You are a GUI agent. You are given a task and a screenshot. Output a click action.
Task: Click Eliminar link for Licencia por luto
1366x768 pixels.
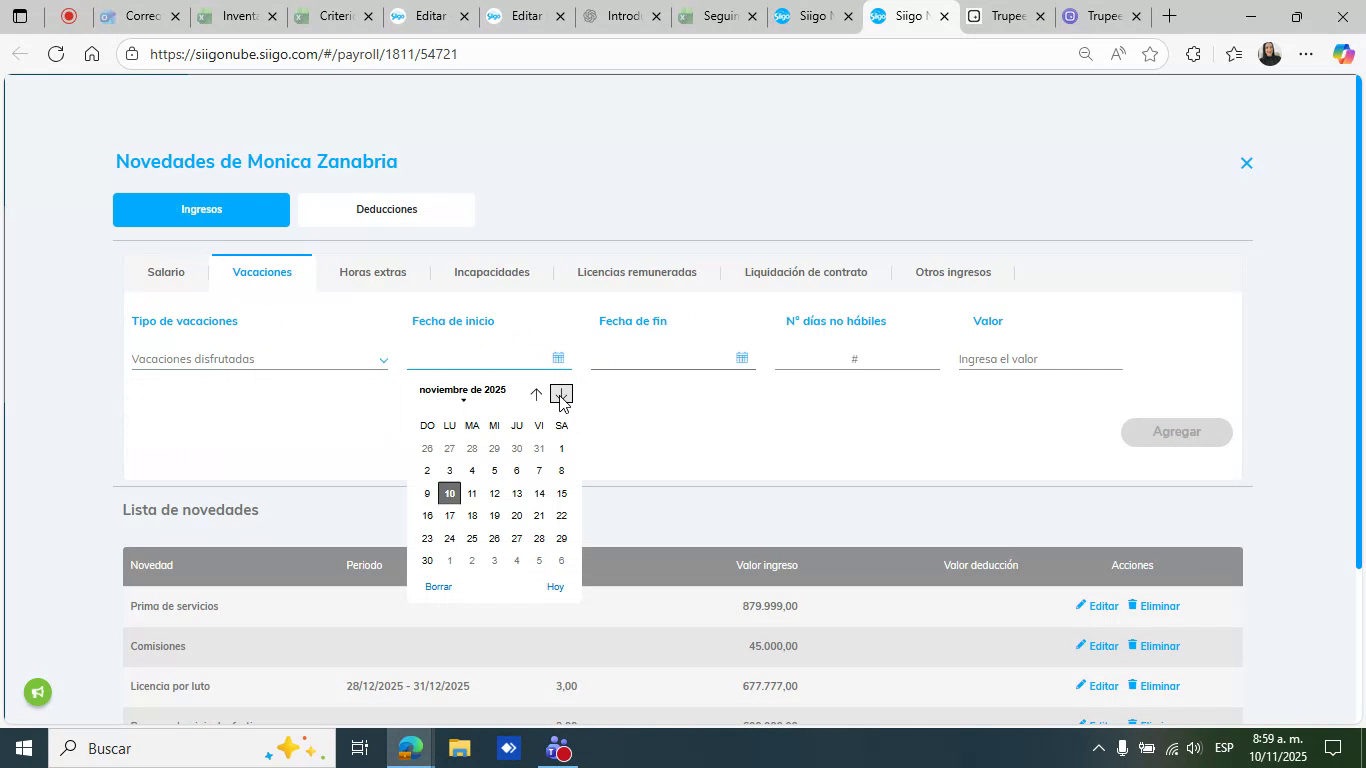tap(1160, 686)
